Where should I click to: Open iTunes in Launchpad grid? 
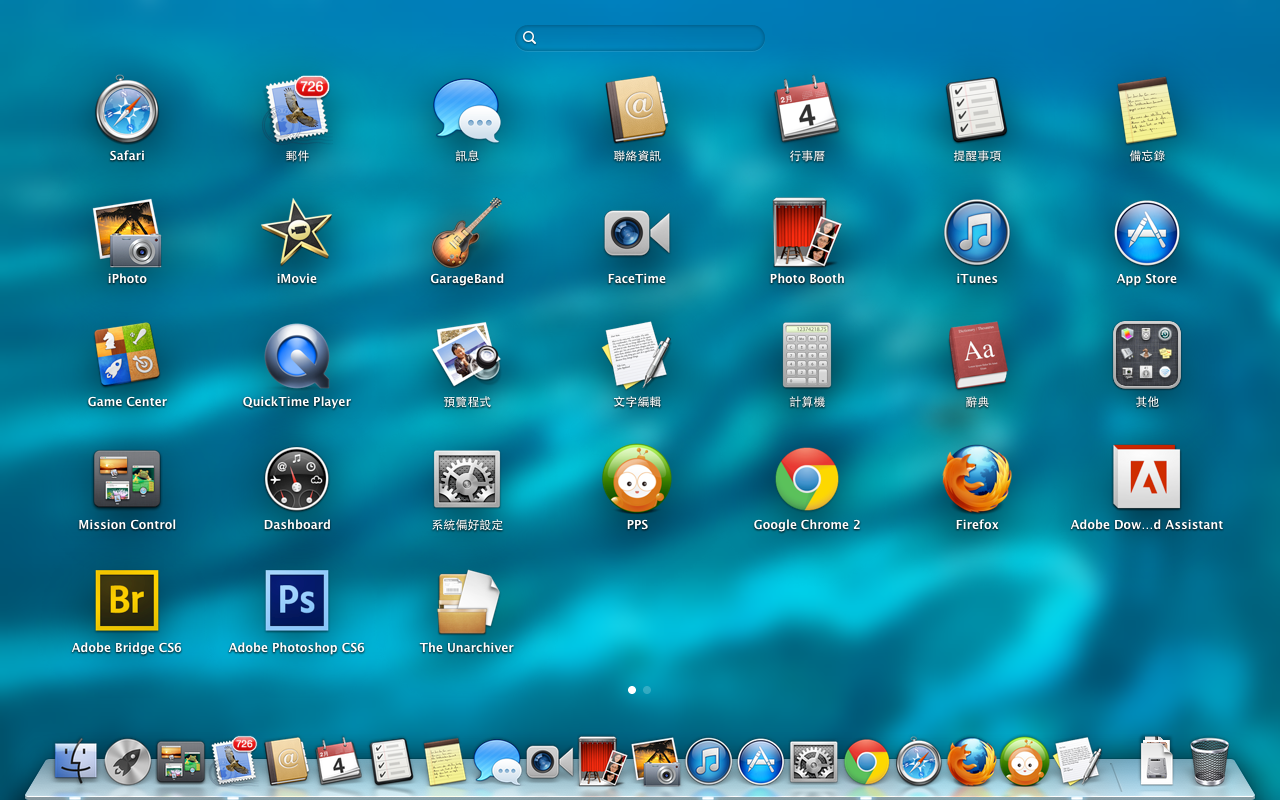point(977,233)
